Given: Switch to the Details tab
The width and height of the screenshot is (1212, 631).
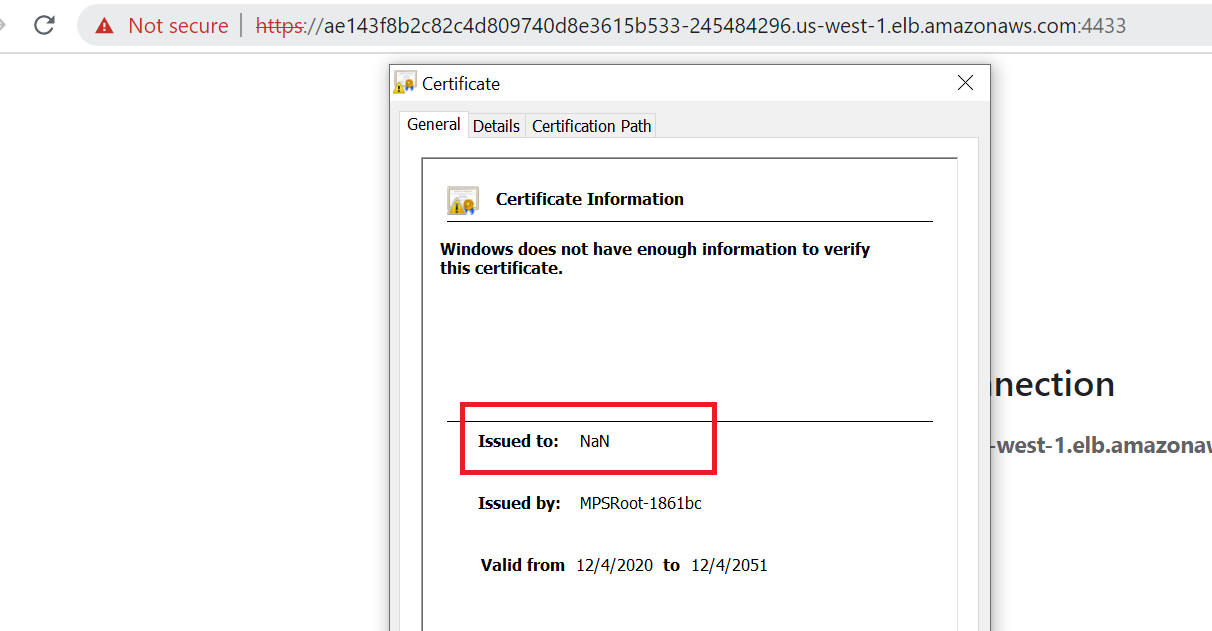Looking at the screenshot, I should [496, 125].
